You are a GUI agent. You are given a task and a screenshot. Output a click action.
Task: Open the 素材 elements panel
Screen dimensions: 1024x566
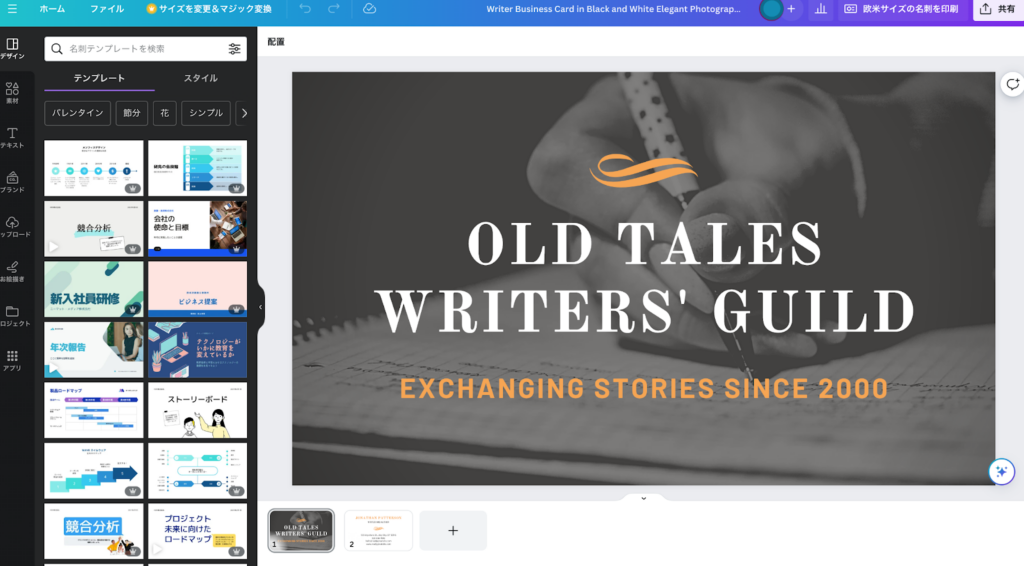[13, 93]
